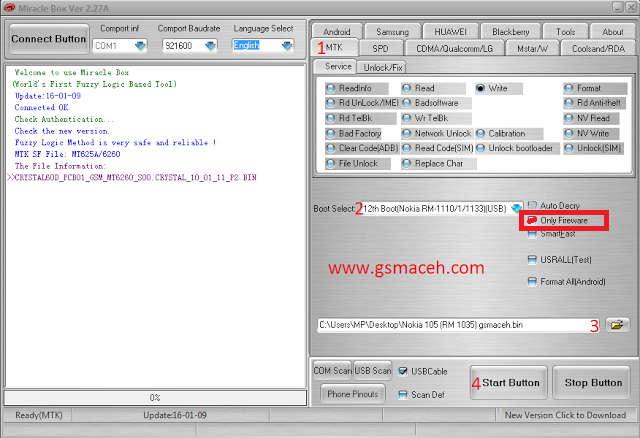Switch to the Android tab
Image resolution: width=640 pixels, height=438 pixels.
coord(337,32)
